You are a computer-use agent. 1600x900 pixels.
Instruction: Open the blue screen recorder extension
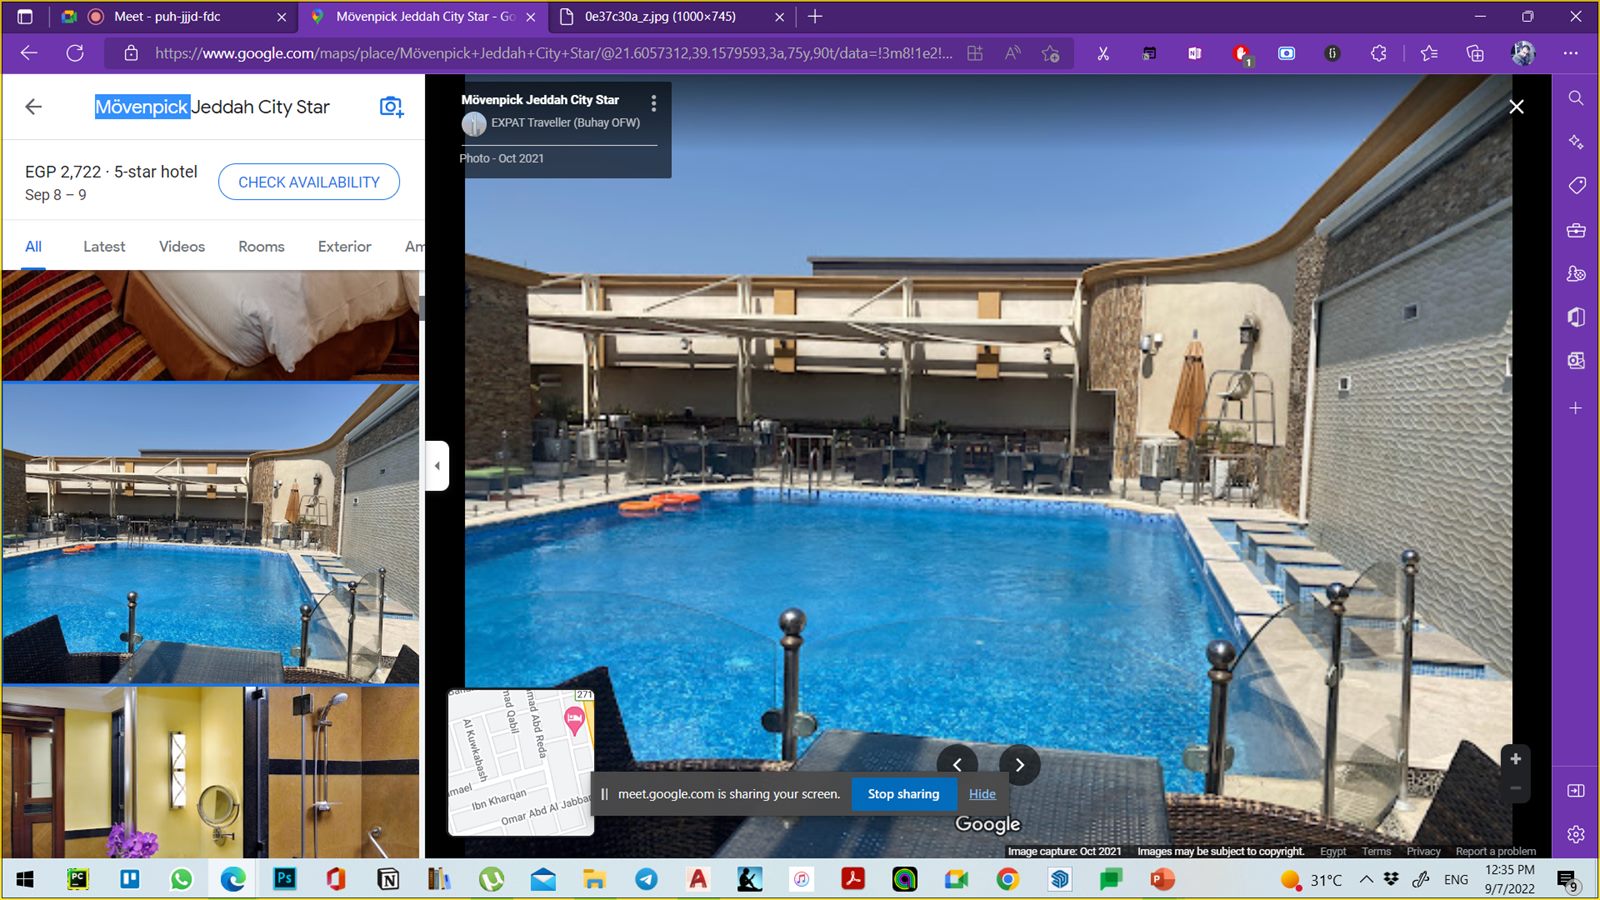point(1287,53)
